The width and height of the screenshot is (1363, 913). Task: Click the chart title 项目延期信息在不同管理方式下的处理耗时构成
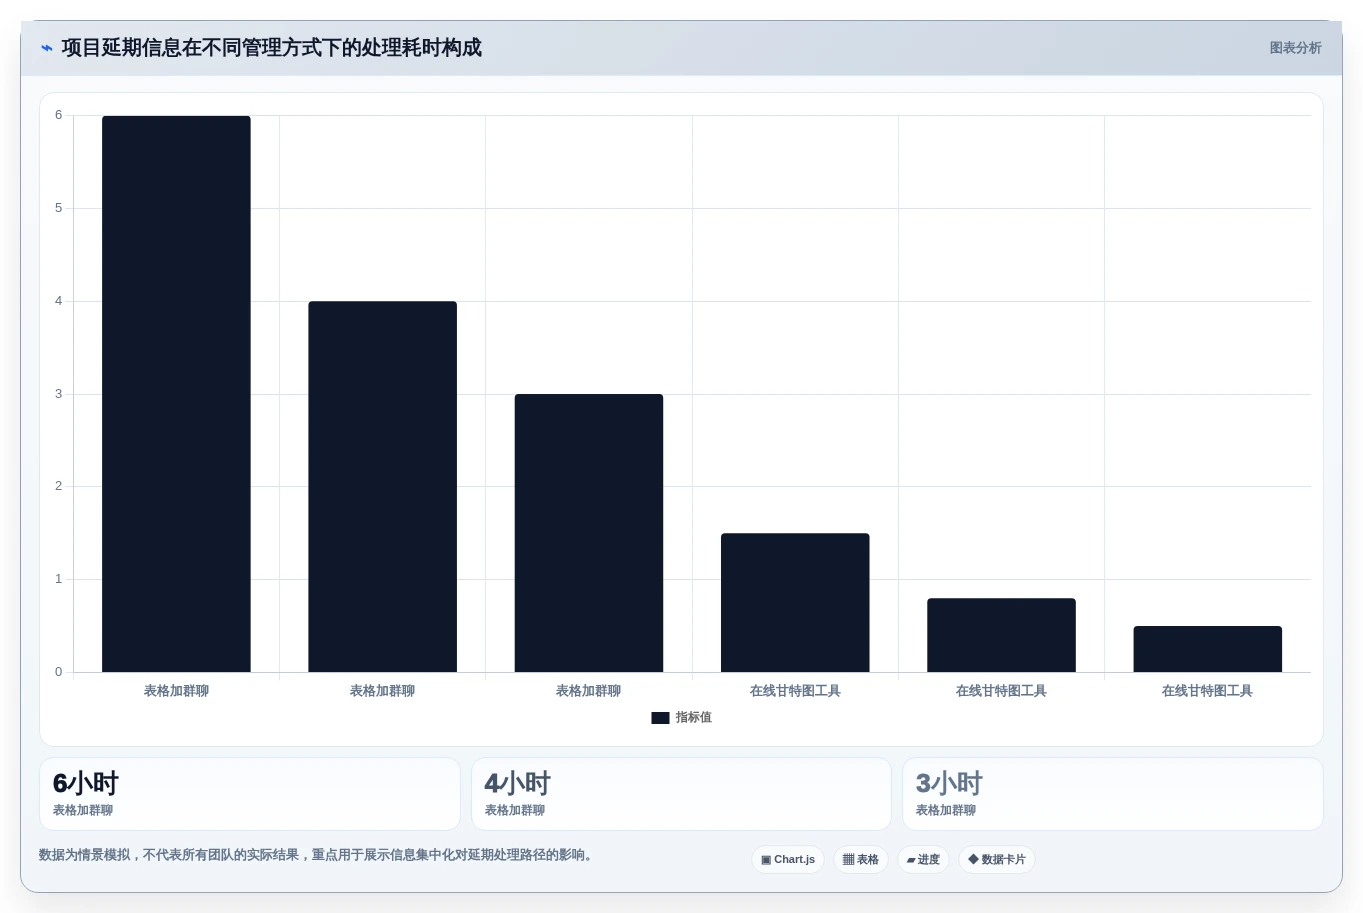pyautogui.click(x=272, y=48)
